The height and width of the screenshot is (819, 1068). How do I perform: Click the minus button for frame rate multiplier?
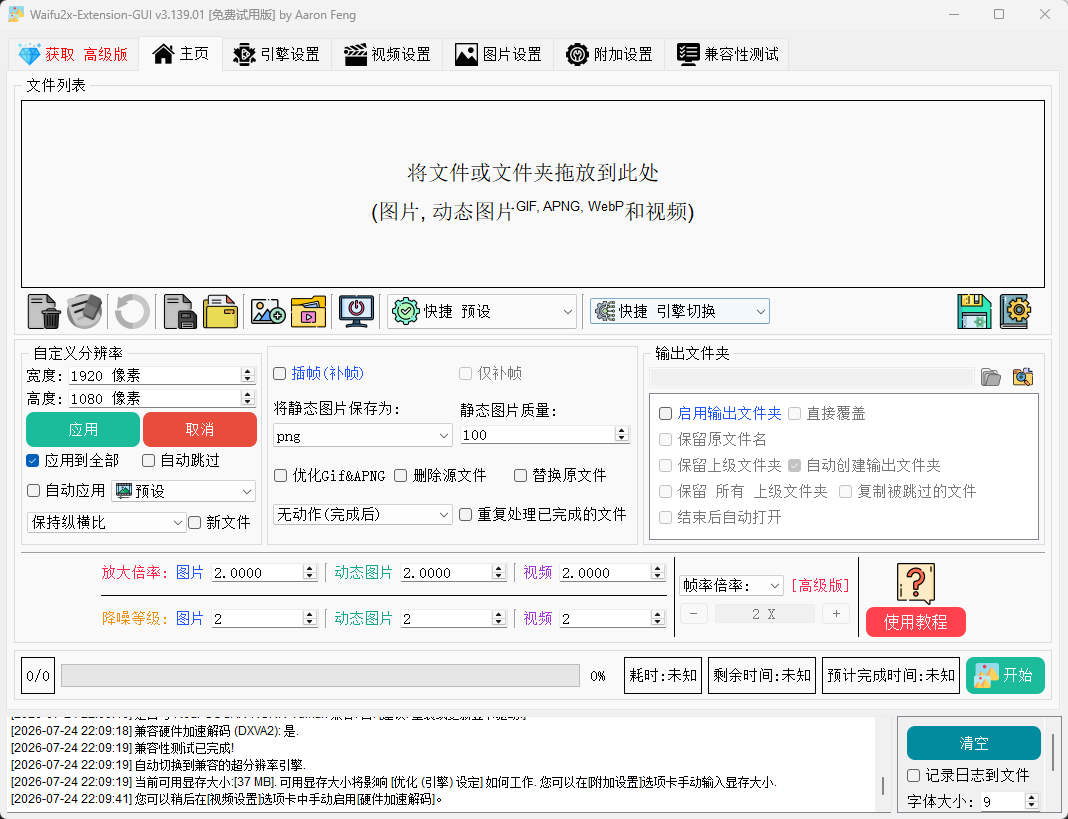[x=693, y=613]
